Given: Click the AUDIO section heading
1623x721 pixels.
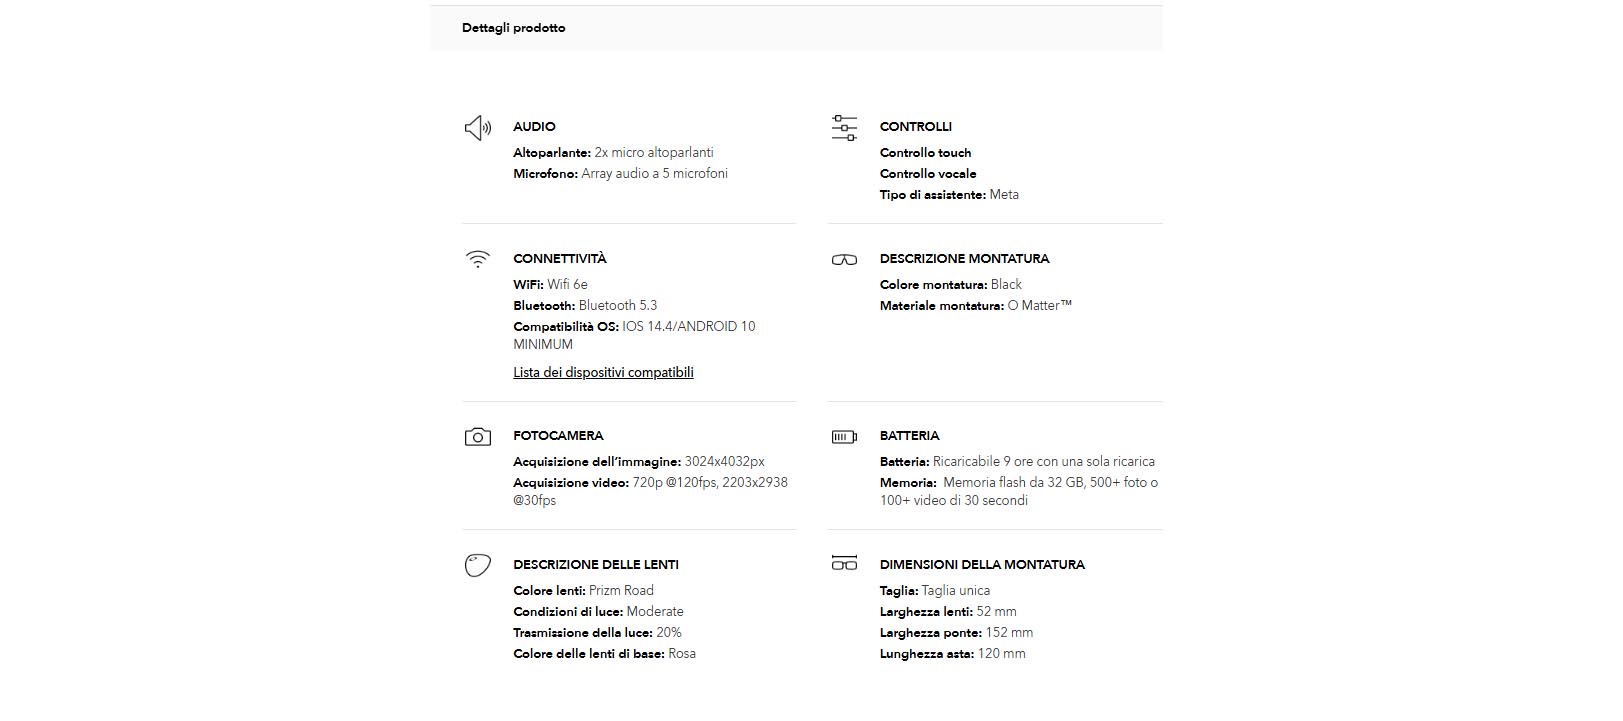Looking at the screenshot, I should pyautogui.click(x=534, y=127).
